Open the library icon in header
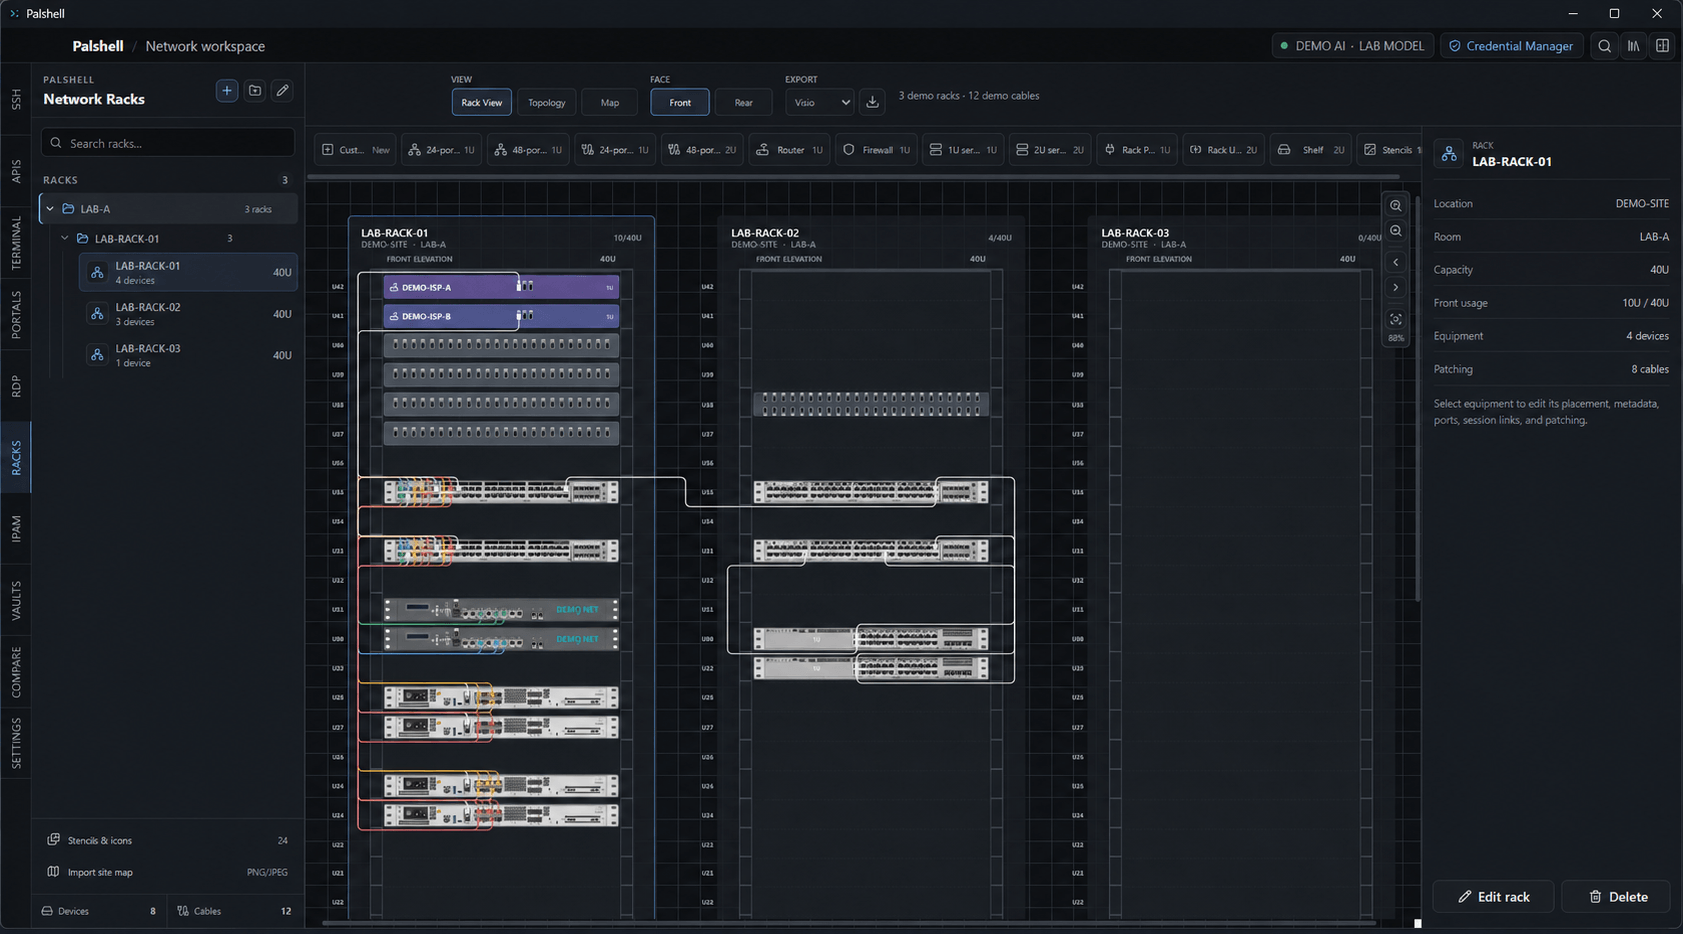The width and height of the screenshot is (1683, 934). point(1634,46)
